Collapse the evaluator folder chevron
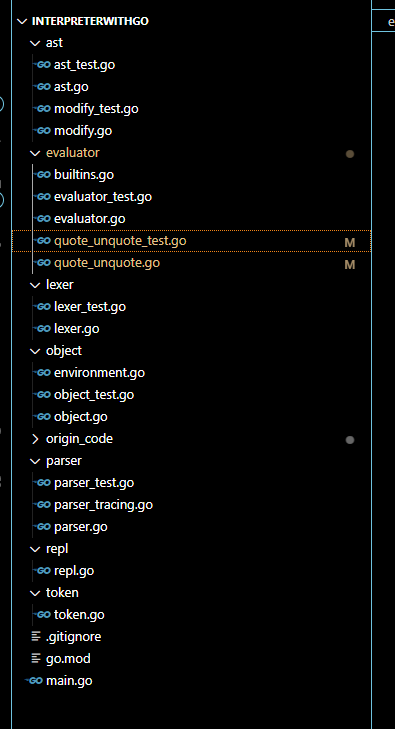The height and width of the screenshot is (729, 395). pyautogui.click(x=35, y=153)
